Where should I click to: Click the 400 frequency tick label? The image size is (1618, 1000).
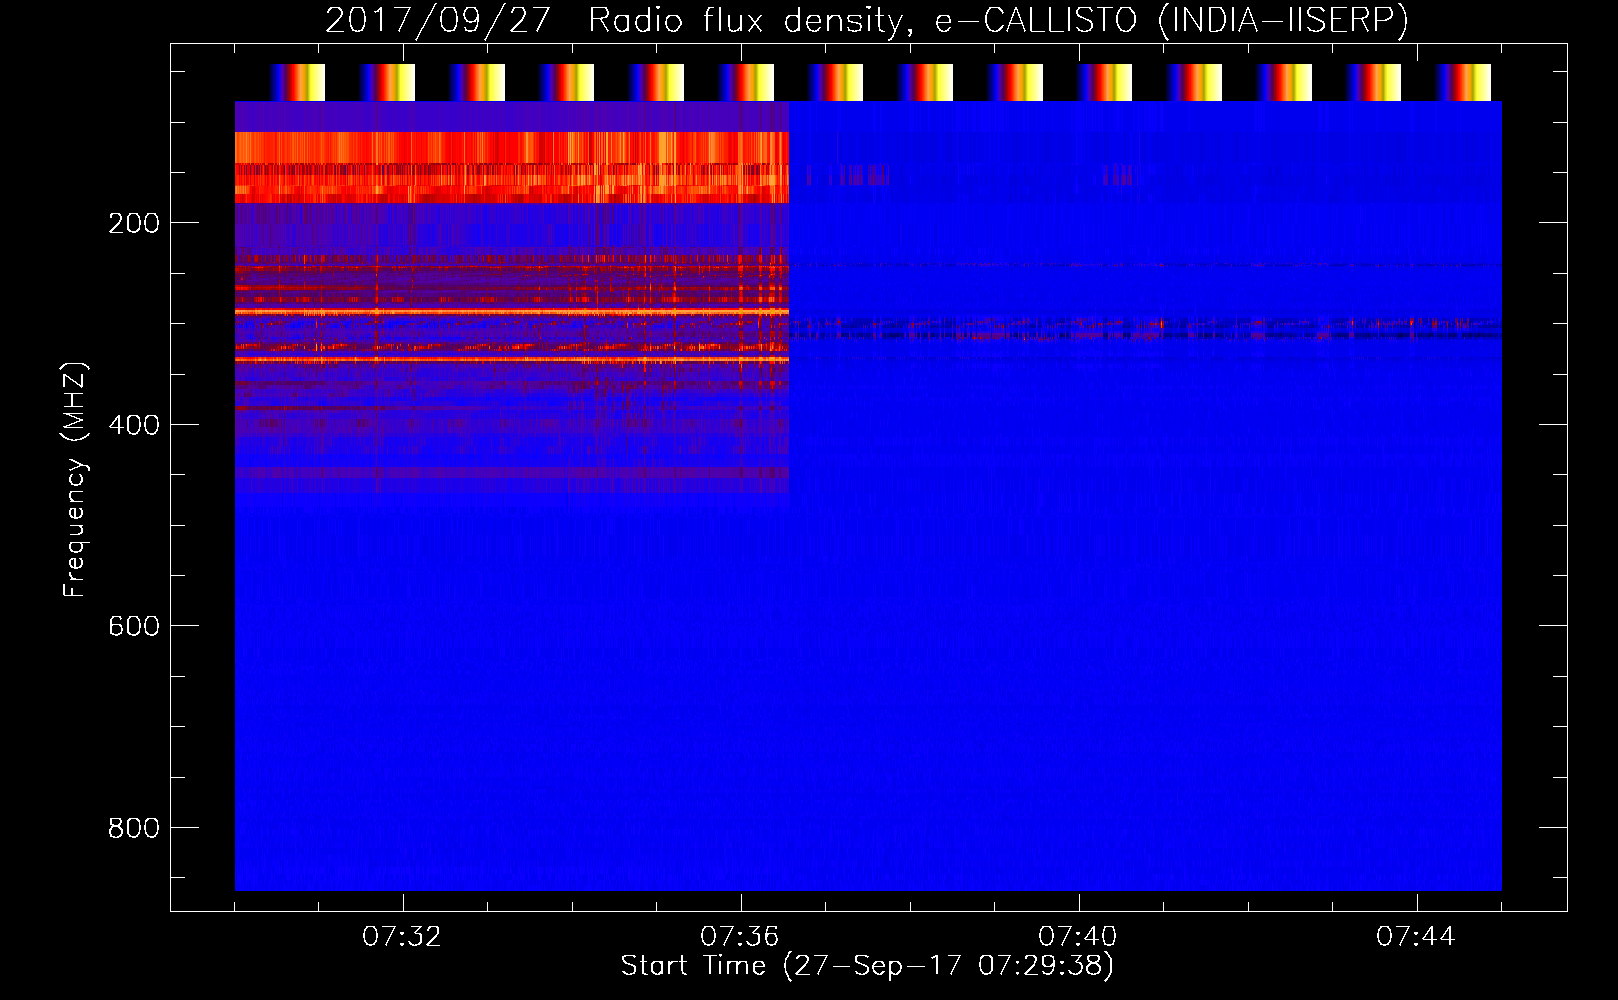[x=134, y=425]
